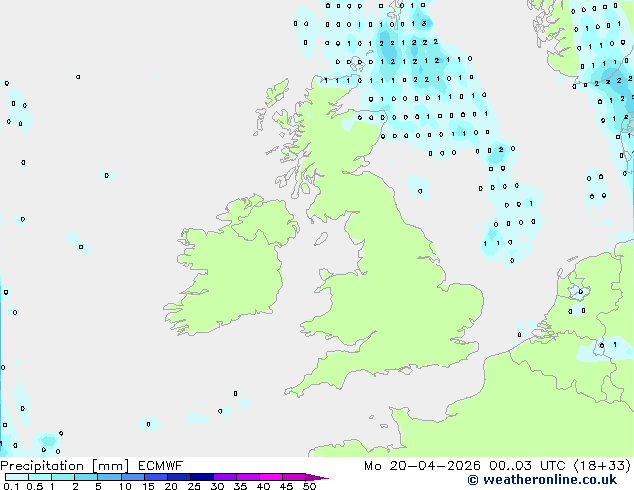Click the '00..03' time range text
The height and width of the screenshot is (490, 634).
tap(510, 466)
